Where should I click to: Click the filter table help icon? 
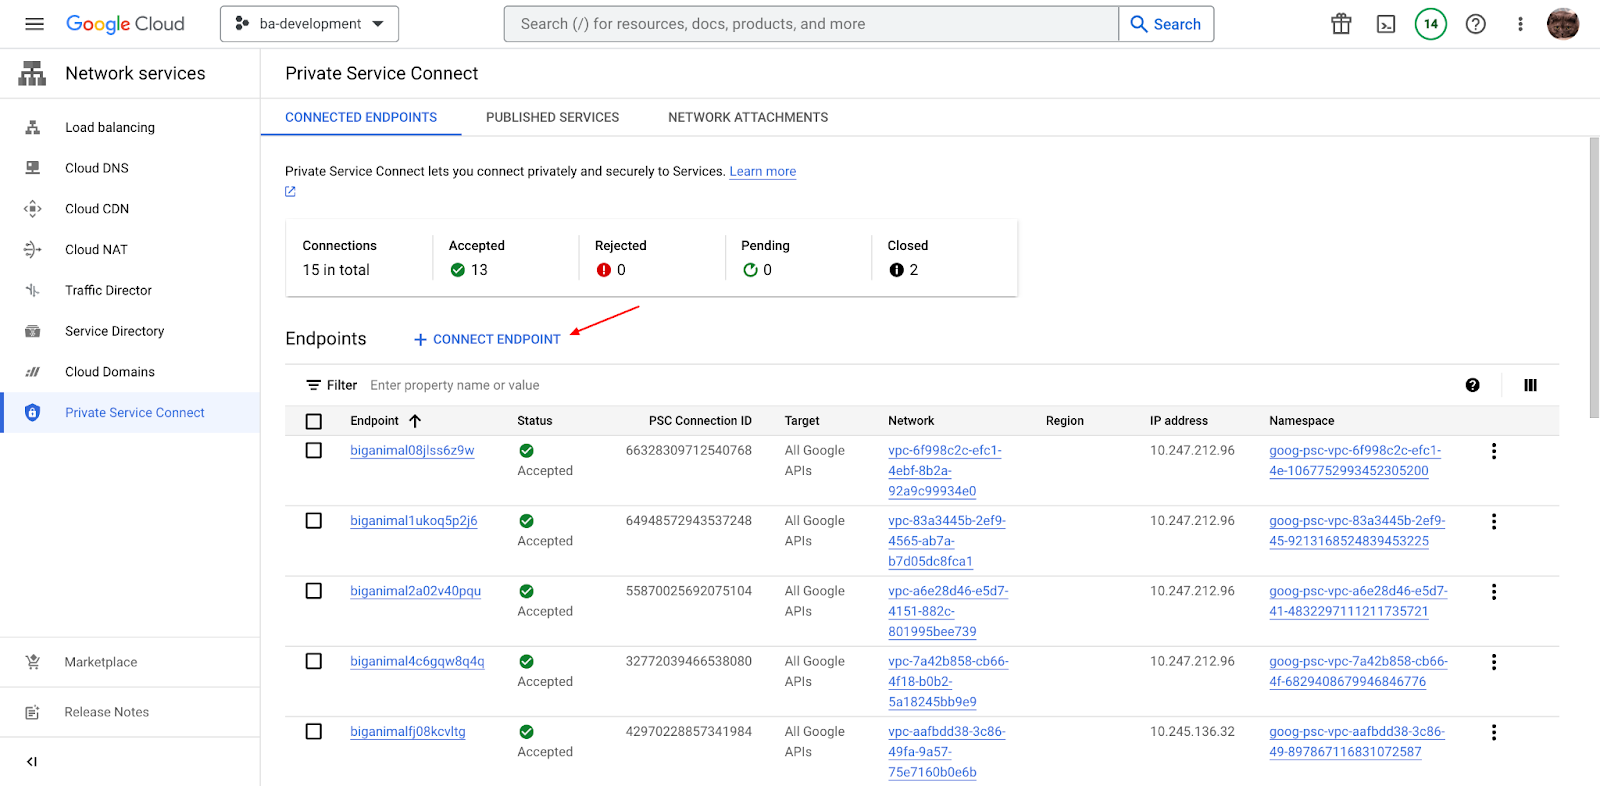[x=1472, y=385]
